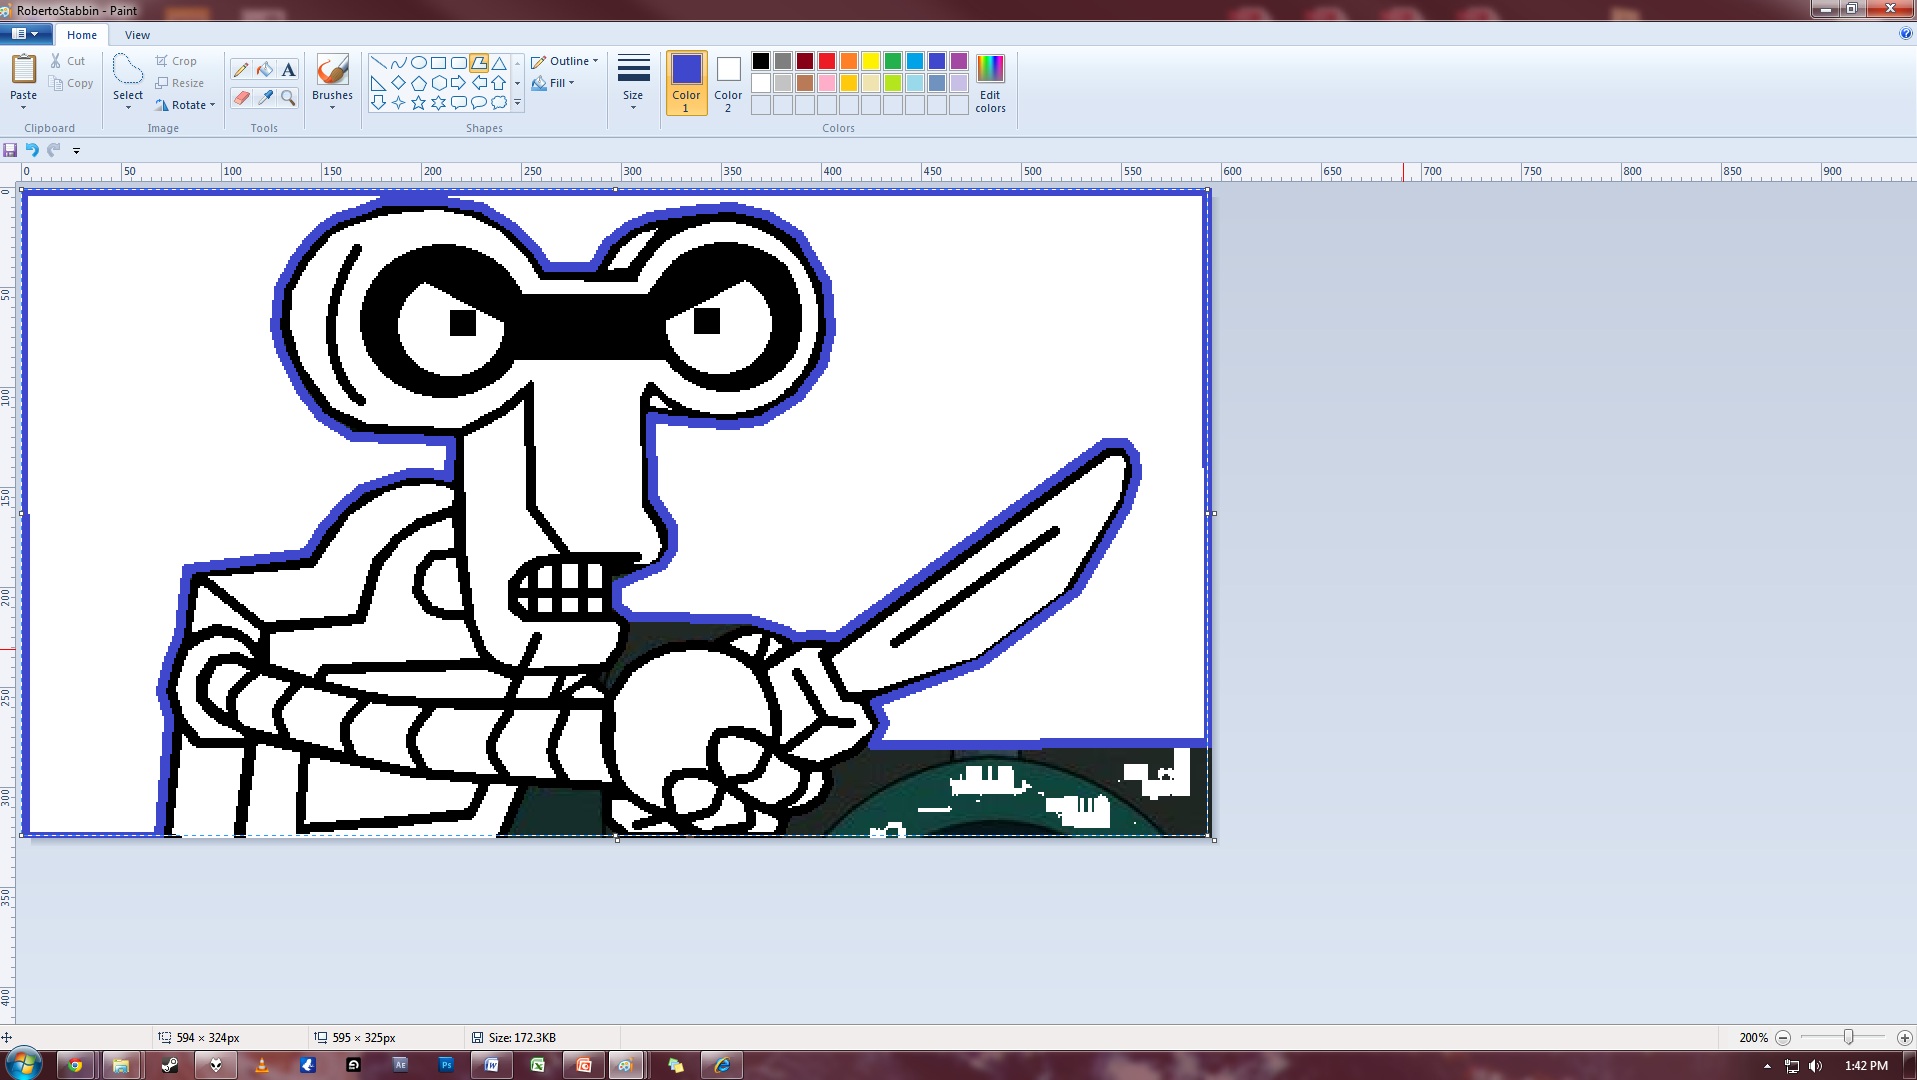This screenshot has height=1080, width=1917.
Task: Select the Color picker eyedropper tool
Action: pos(264,97)
